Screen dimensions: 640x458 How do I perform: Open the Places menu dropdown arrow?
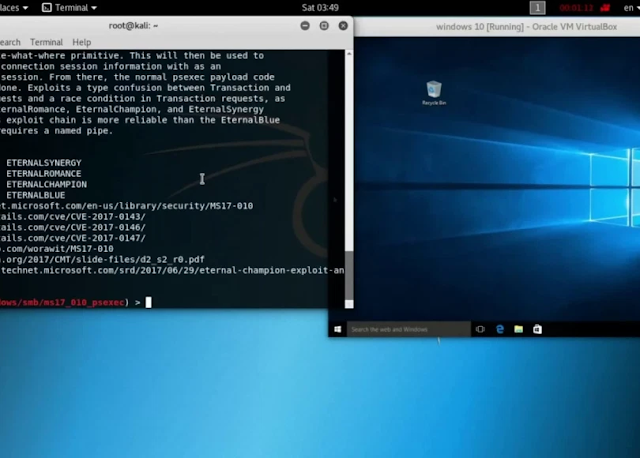pos(25,8)
